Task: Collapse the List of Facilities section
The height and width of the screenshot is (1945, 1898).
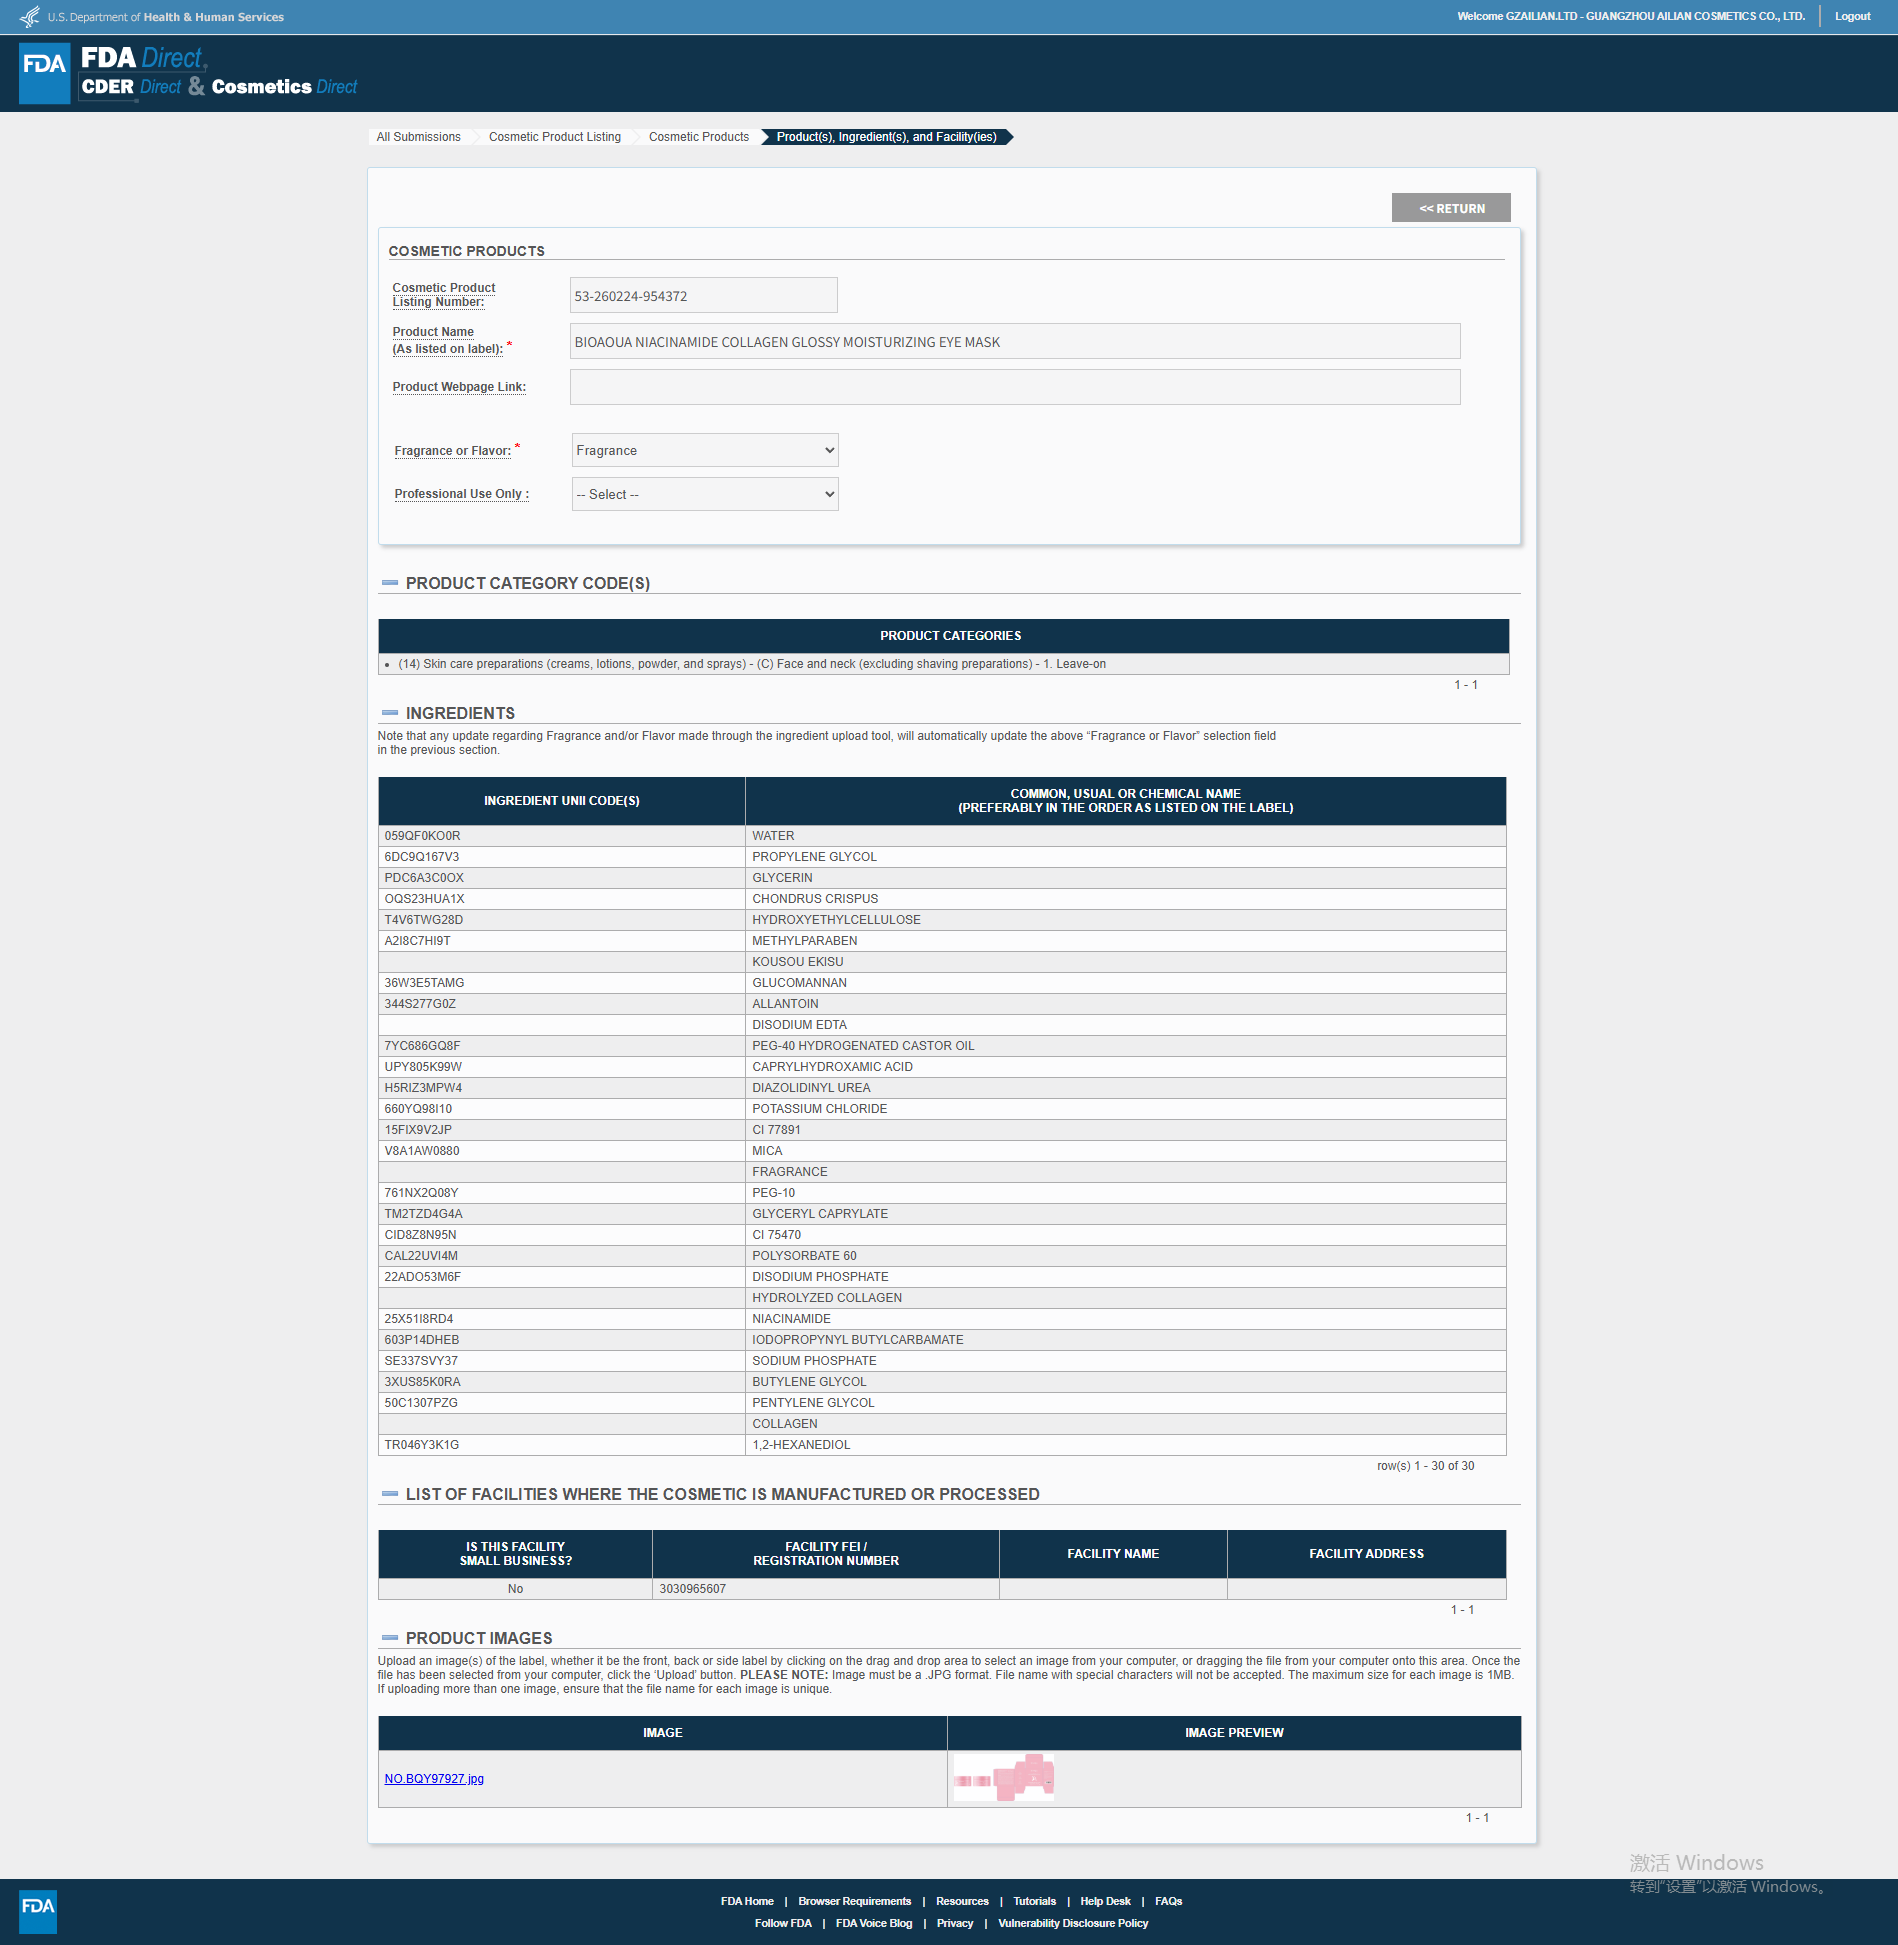Action: pyautogui.click(x=390, y=1494)
